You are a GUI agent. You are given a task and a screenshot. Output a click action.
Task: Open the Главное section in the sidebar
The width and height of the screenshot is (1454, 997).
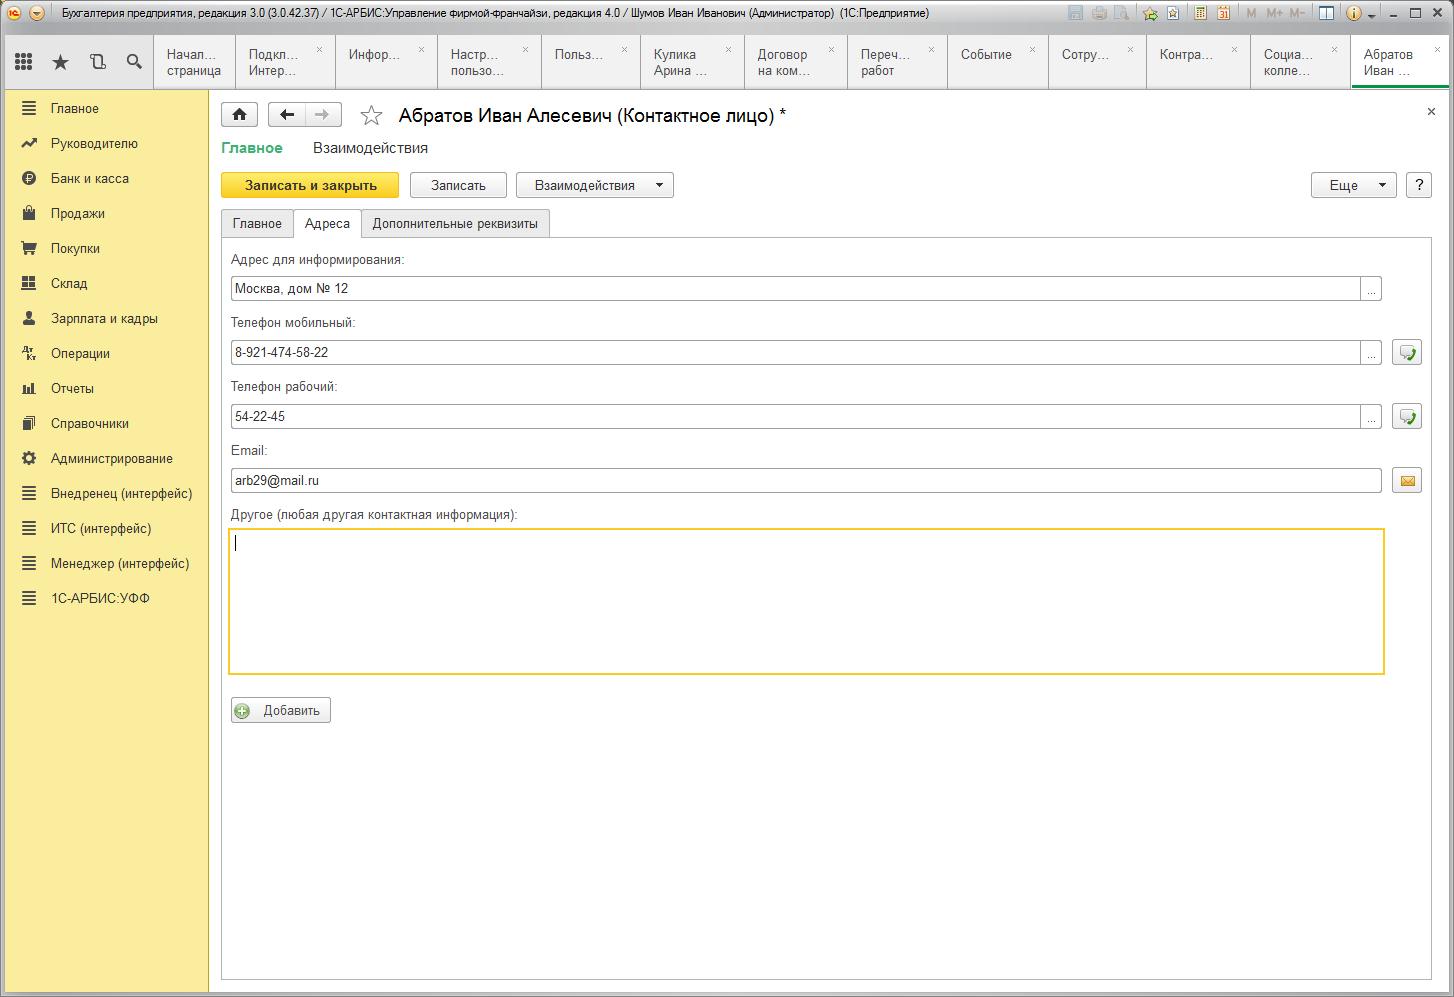107,108
